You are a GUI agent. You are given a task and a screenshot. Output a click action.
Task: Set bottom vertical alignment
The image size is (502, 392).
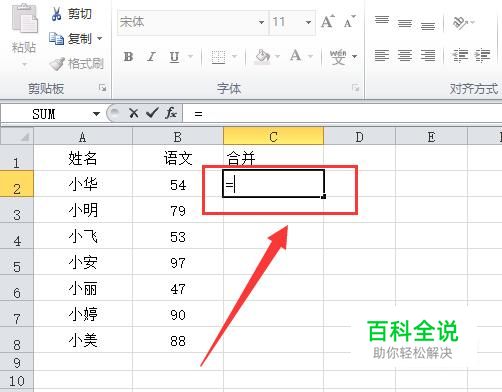tap(428, 25)
